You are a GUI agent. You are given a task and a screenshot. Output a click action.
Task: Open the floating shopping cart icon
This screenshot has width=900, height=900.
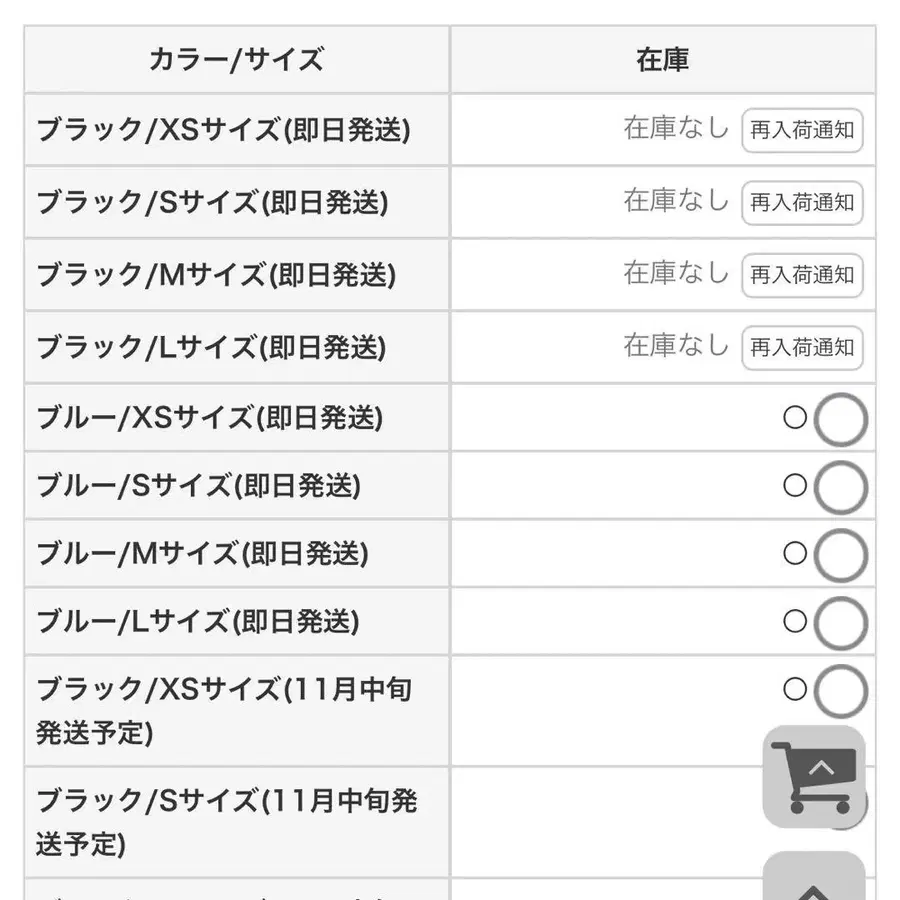tap(814, 777)
